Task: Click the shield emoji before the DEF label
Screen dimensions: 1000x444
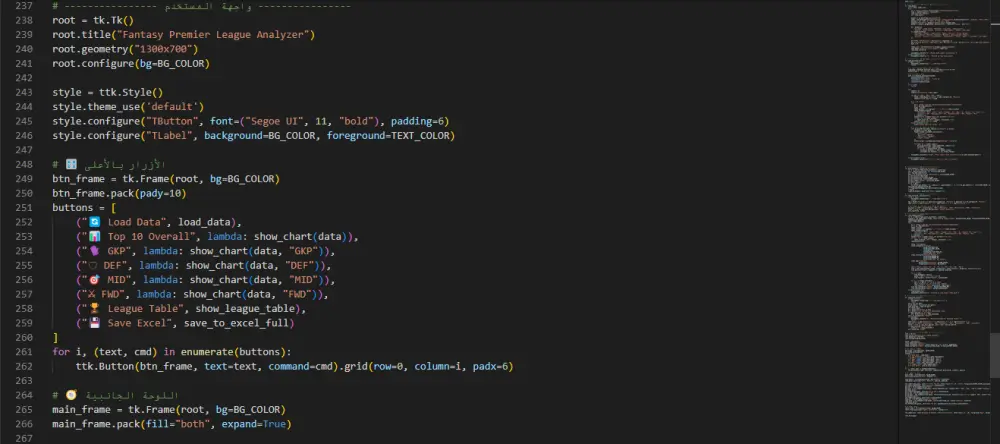Action: coord(92,265)
